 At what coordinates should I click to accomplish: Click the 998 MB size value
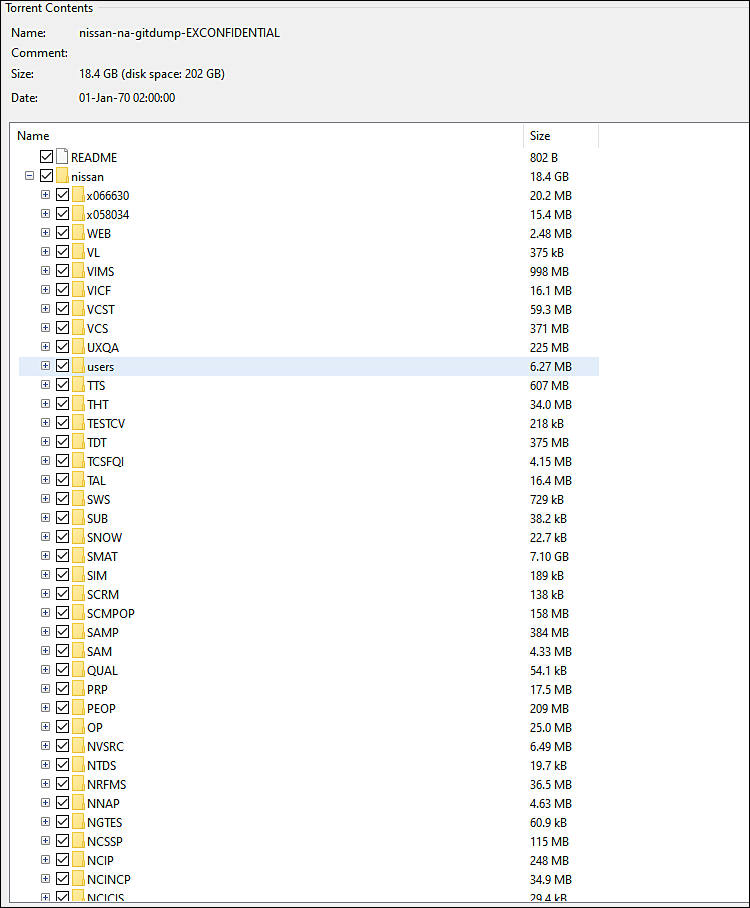coord(549,272)
